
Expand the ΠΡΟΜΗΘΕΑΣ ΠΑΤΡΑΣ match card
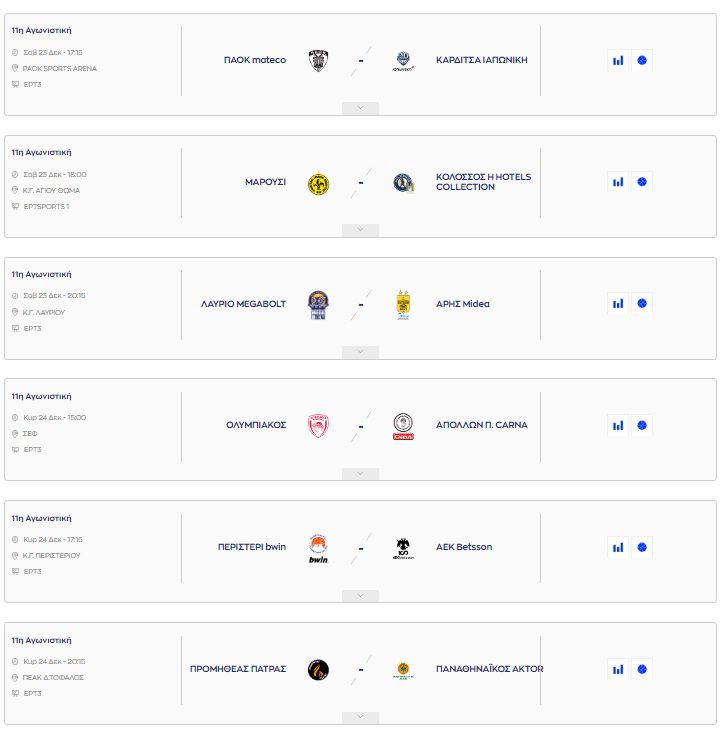point(360,717)
